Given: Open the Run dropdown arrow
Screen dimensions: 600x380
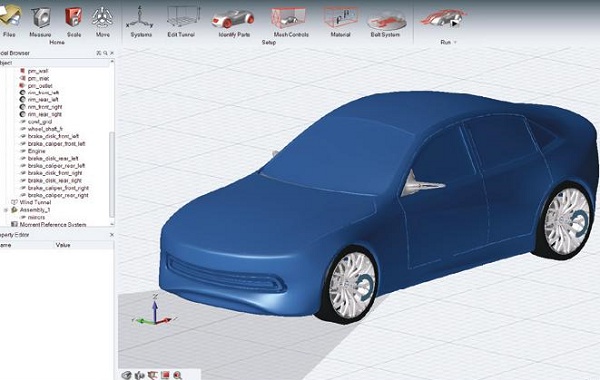Looking at the screenshot, I should pos(455,42).
